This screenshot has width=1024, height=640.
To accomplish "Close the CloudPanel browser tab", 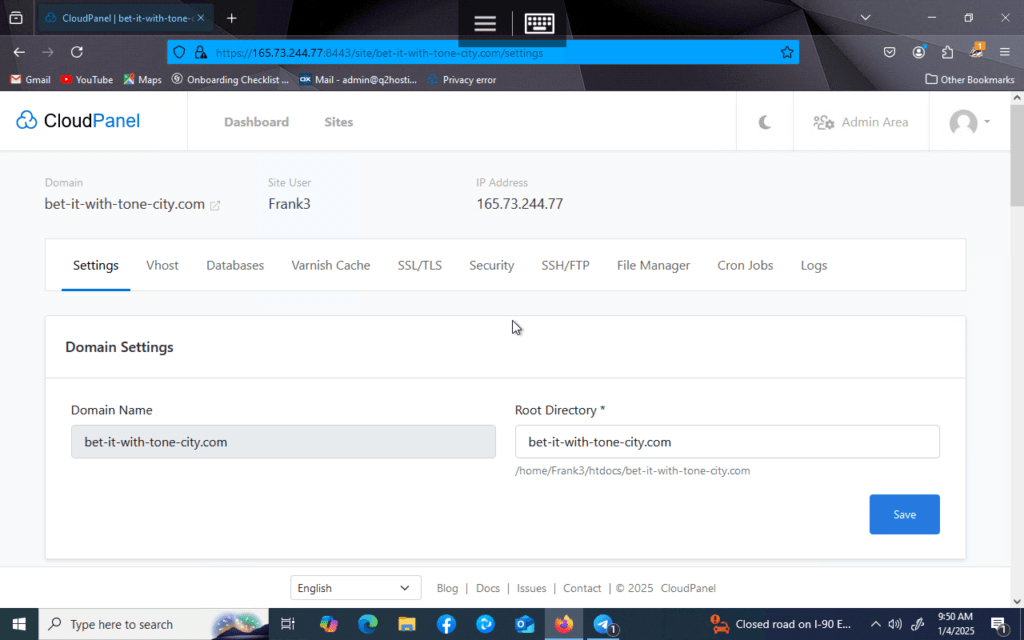I will tap(200, 18).
